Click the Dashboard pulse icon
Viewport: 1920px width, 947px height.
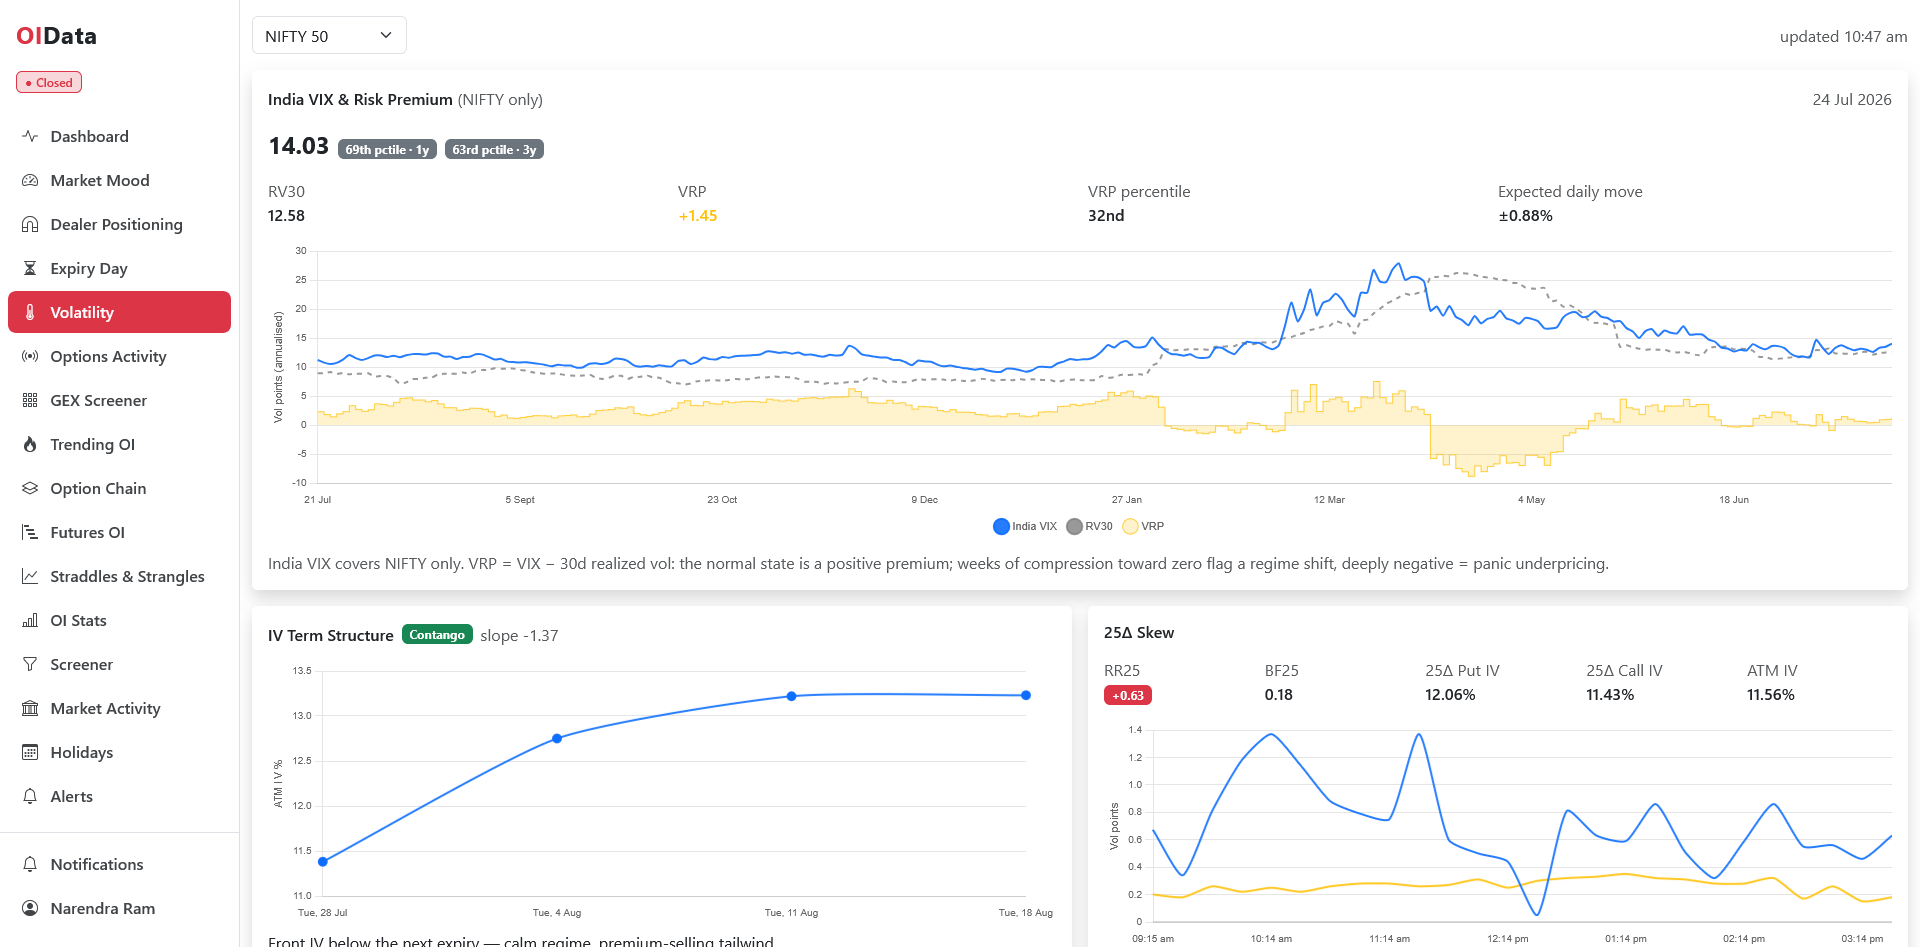(x=30, y=136)
